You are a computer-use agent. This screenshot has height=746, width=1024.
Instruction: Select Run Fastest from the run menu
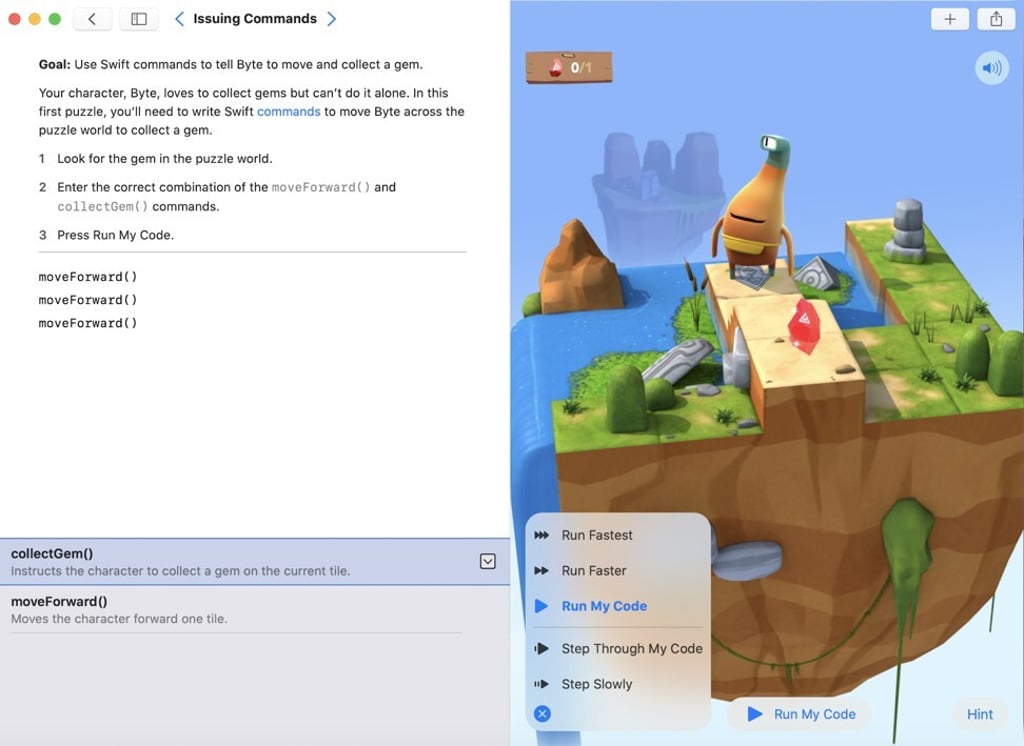pyautogui.click(x=618, y=535)
